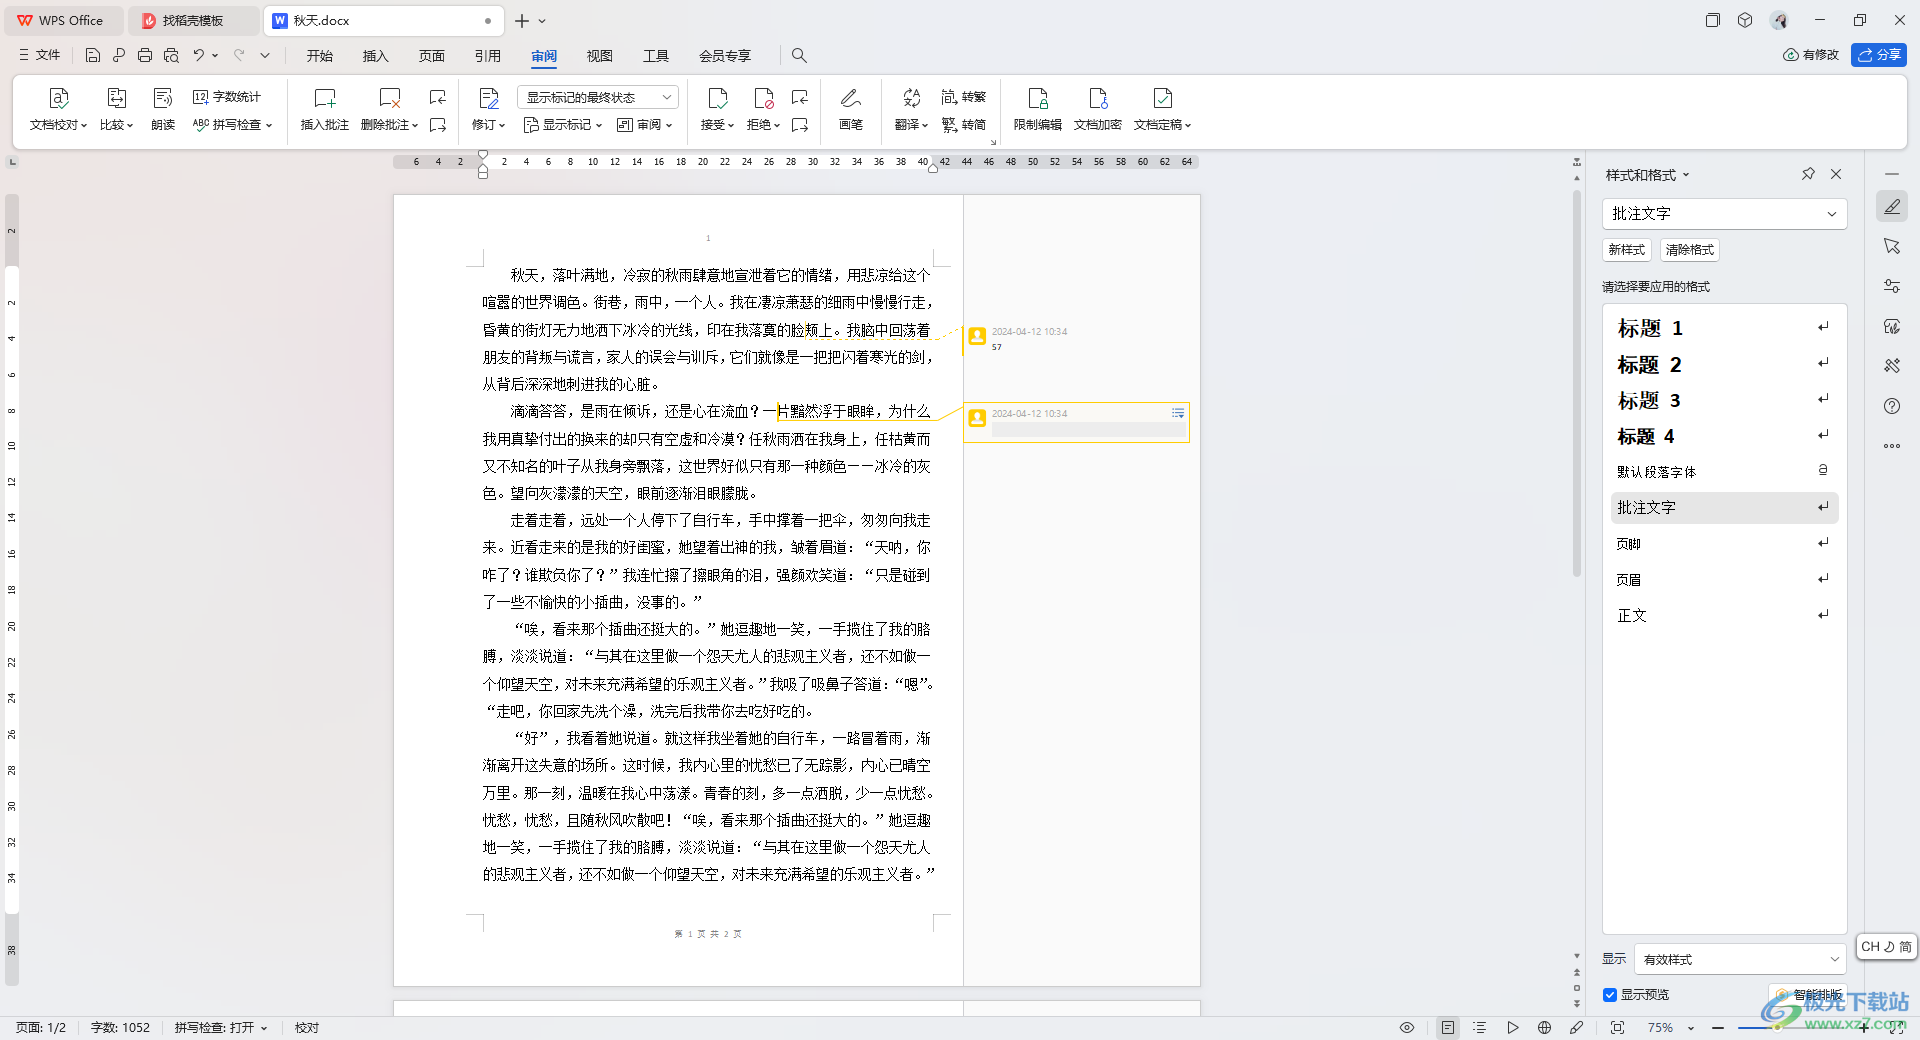Screen dimensions: 1920x1040
Task: Click the help icon in right sidebar
Action: tap(1892, 406)
